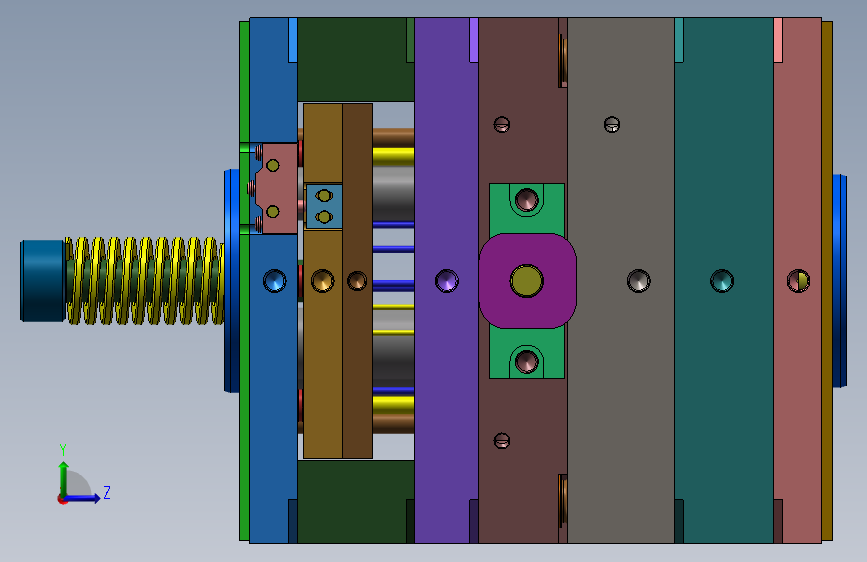The height and width of the screenshot is (562, 867).
Task: Select the large teal plate face
Action: tap(726, 280)
